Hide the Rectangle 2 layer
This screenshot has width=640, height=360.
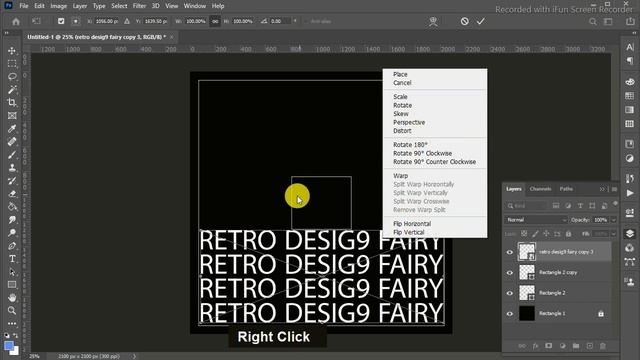point(509,293)
